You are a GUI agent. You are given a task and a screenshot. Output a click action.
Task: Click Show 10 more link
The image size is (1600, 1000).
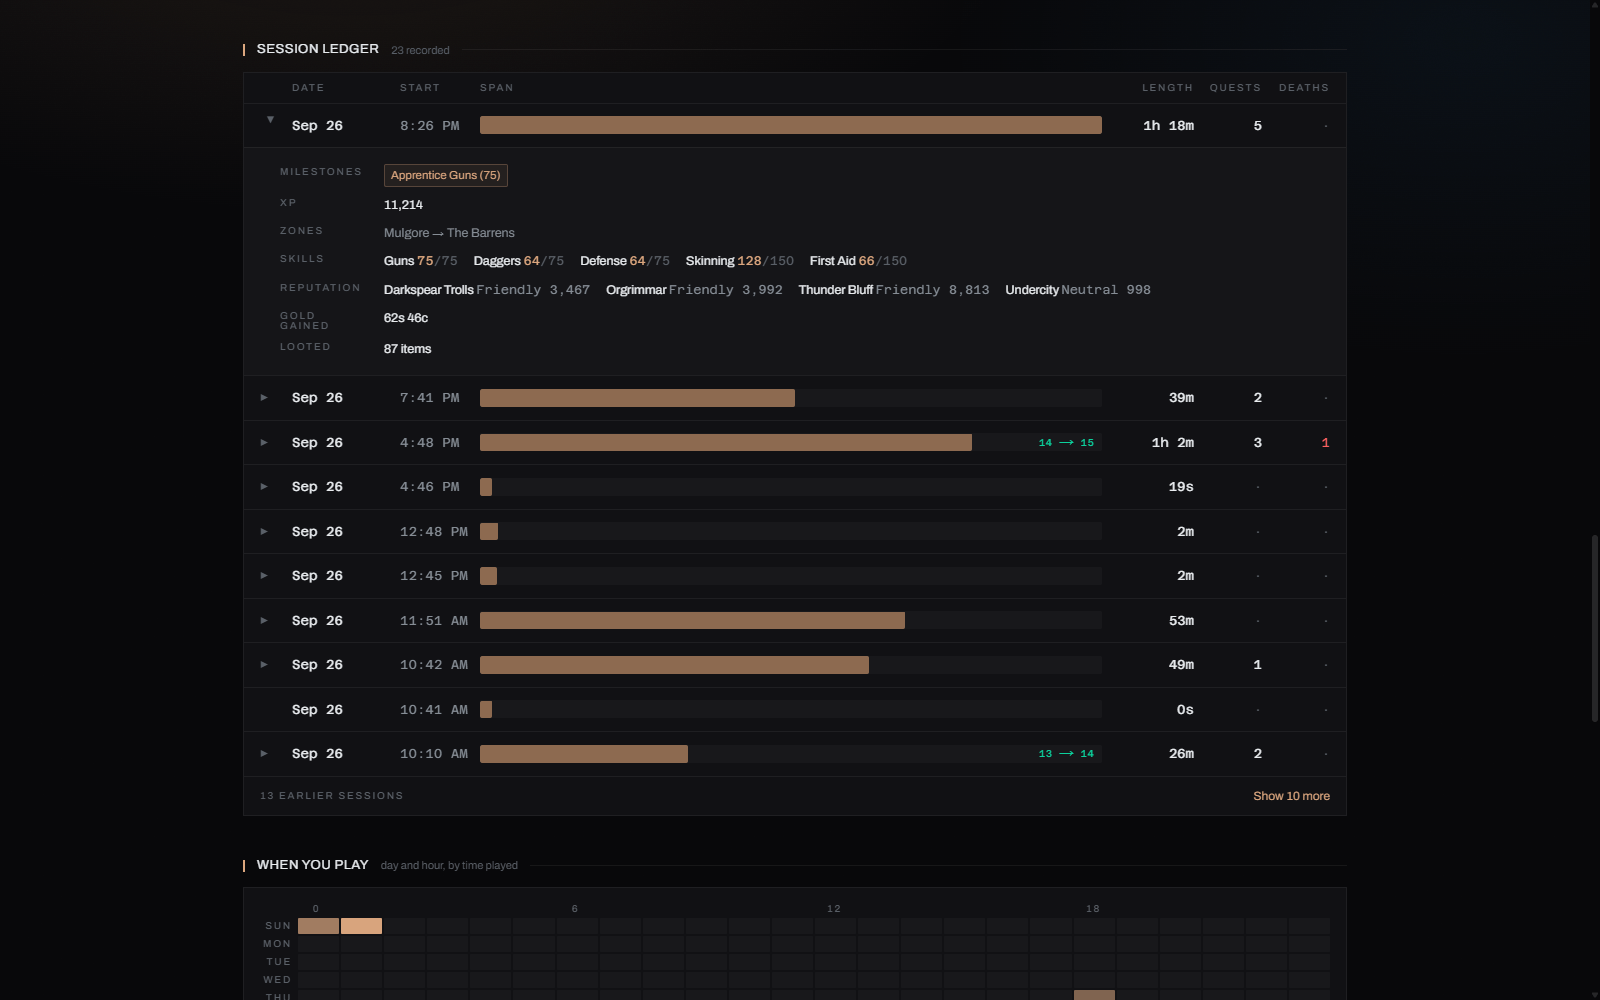[1291, 796]
